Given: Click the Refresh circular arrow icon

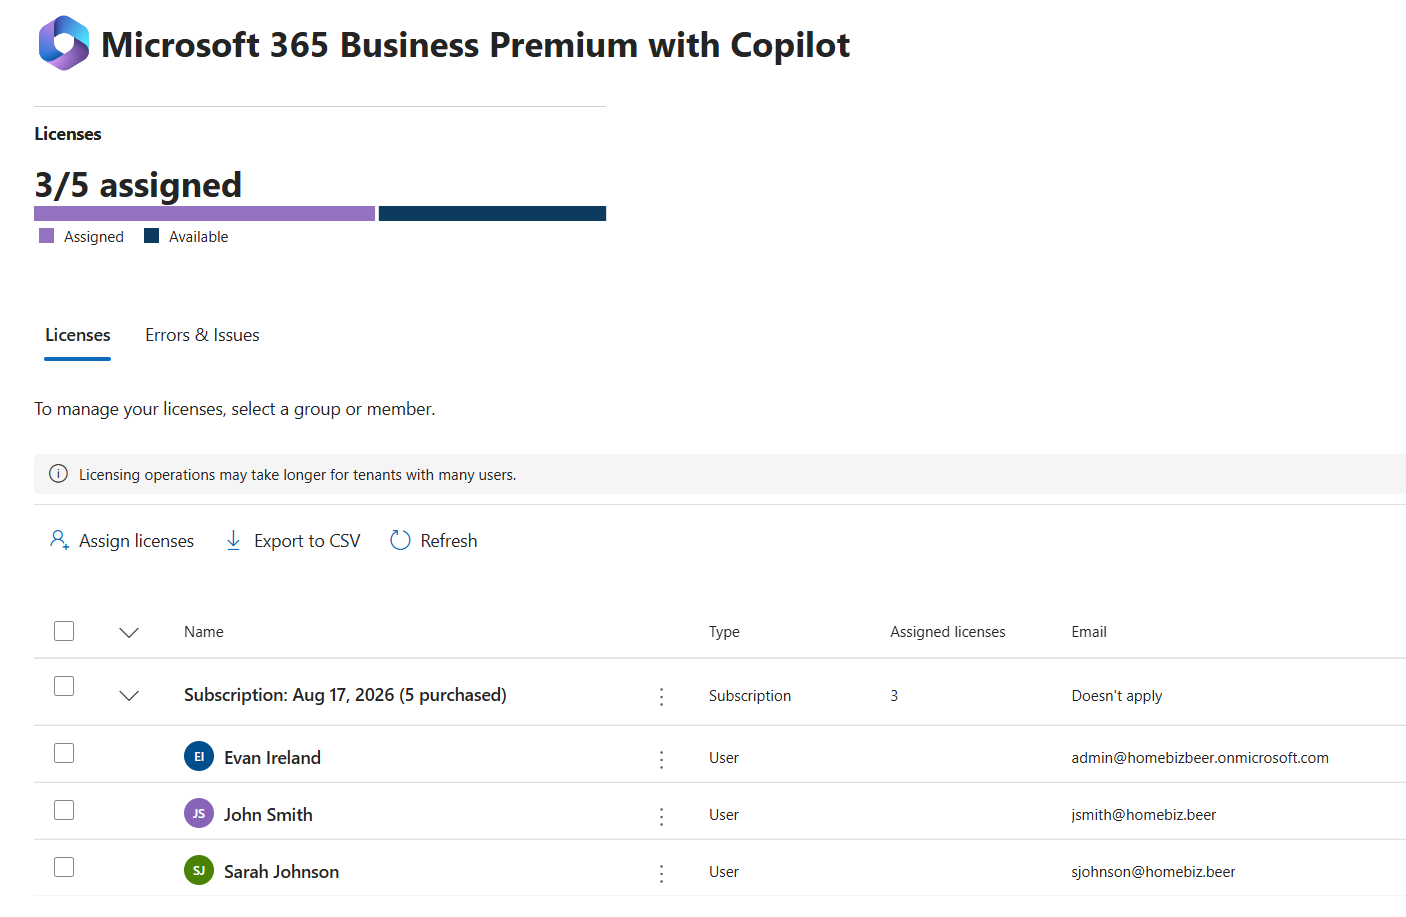Looking at the screenshot, I should tap(400, 540).
